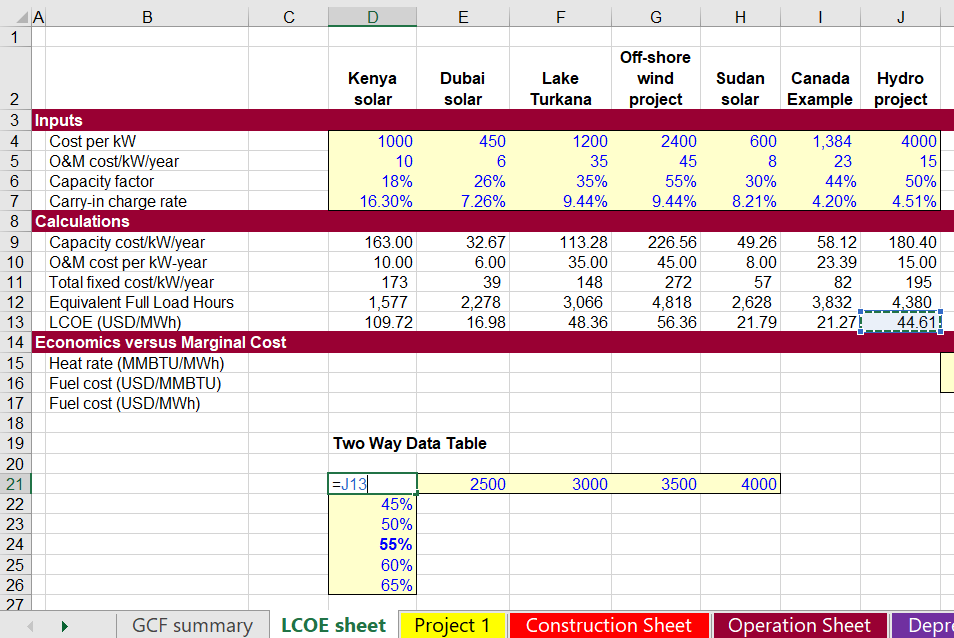Select column D header
Screen dimensions: 954x638
(x=372, y=16)
